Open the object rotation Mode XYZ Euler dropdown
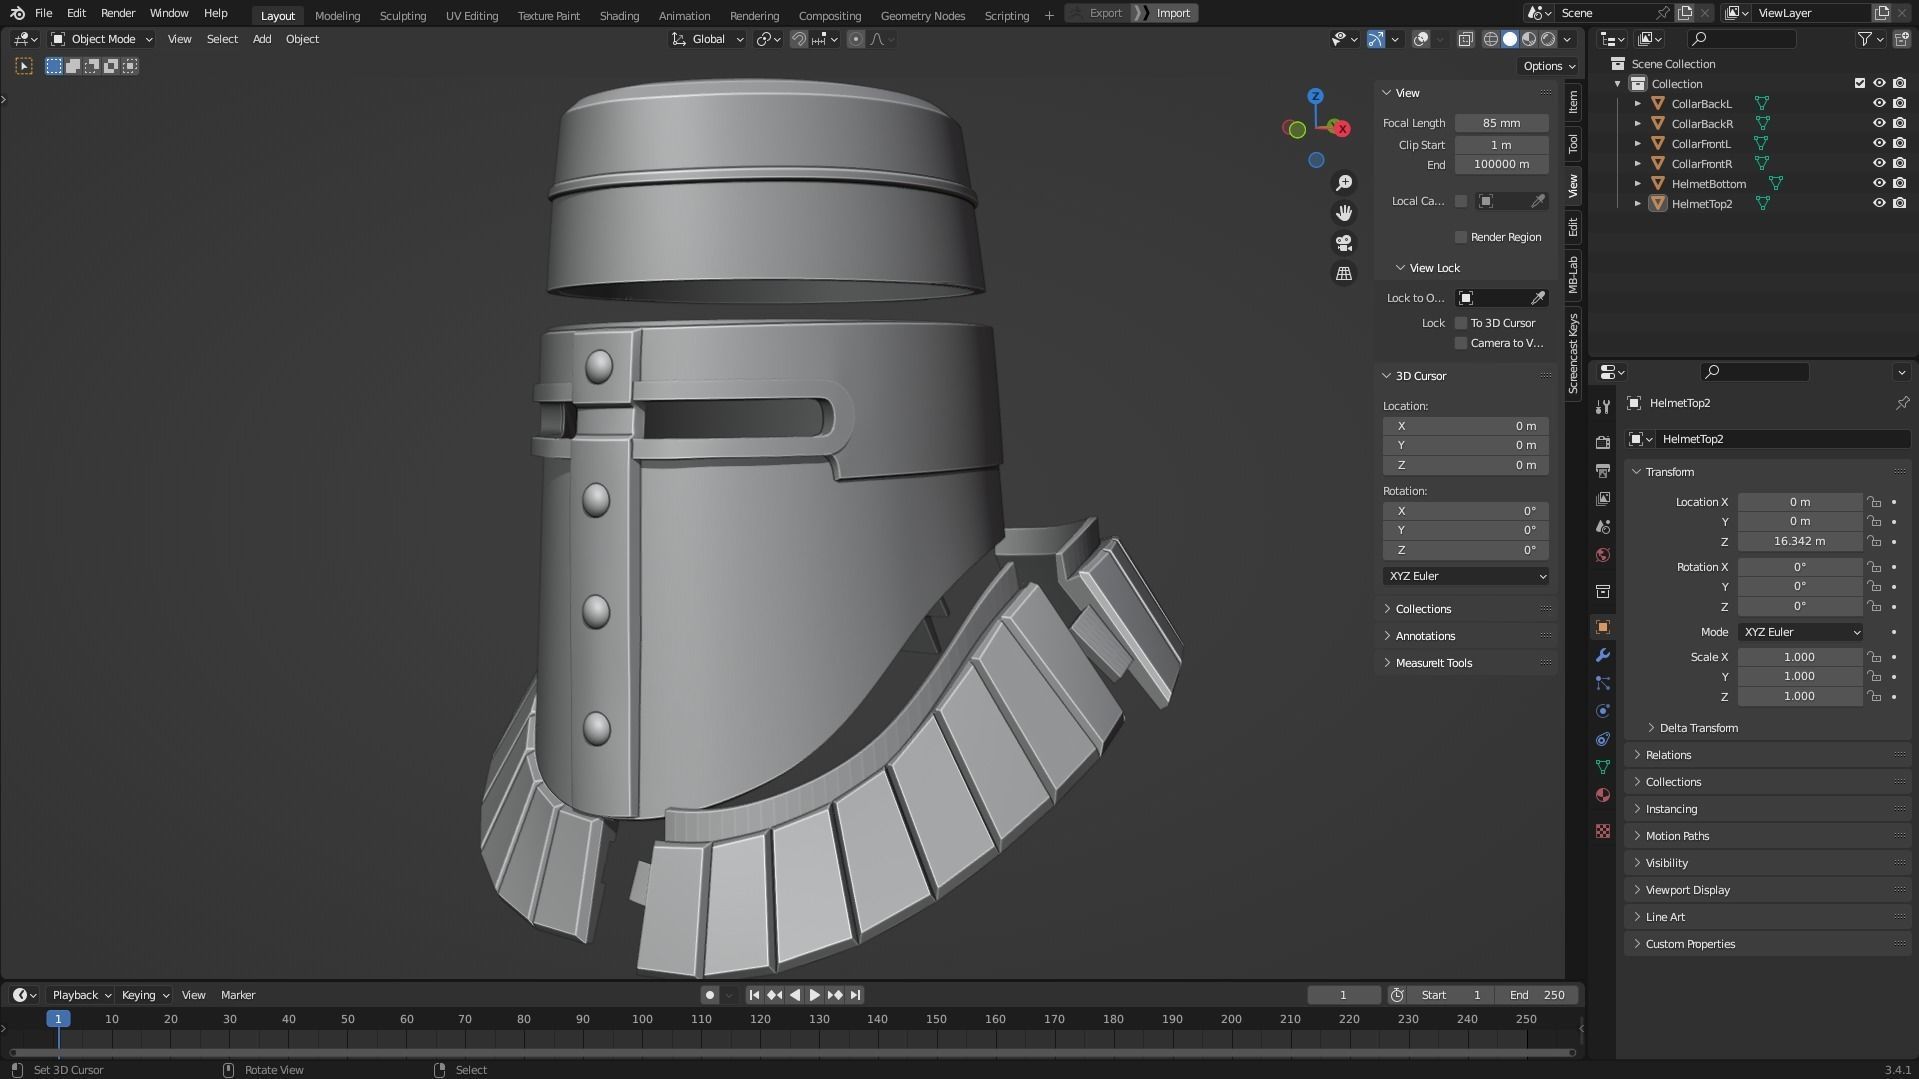The height and width of the screenshot is (1079, 1919). 1800,632
